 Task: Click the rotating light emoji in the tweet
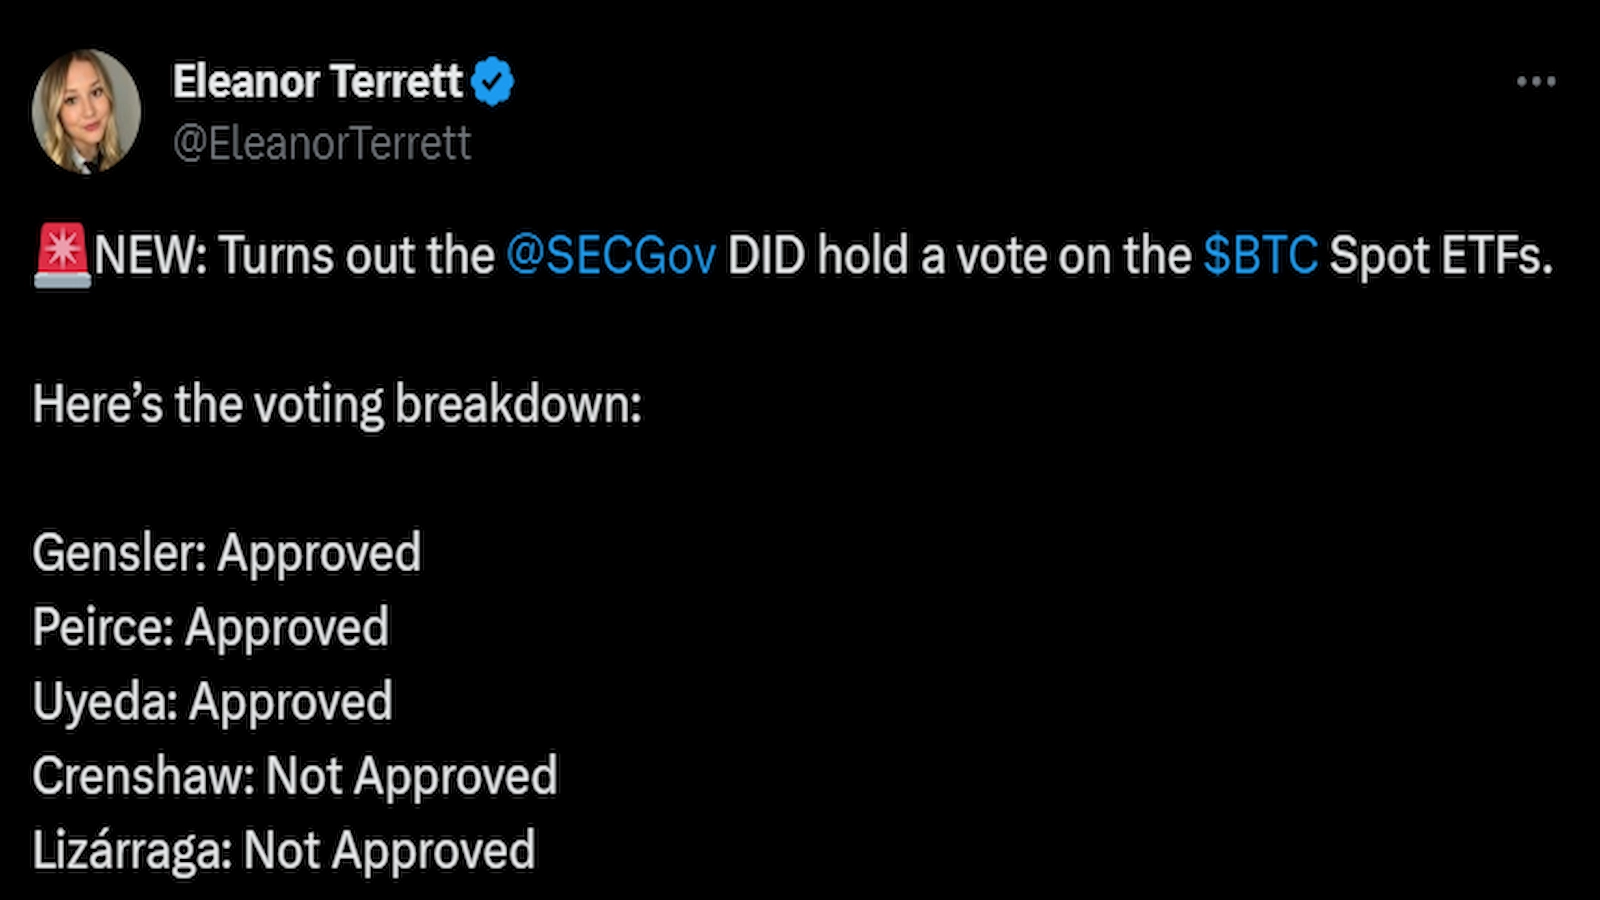tap(60, 255)
